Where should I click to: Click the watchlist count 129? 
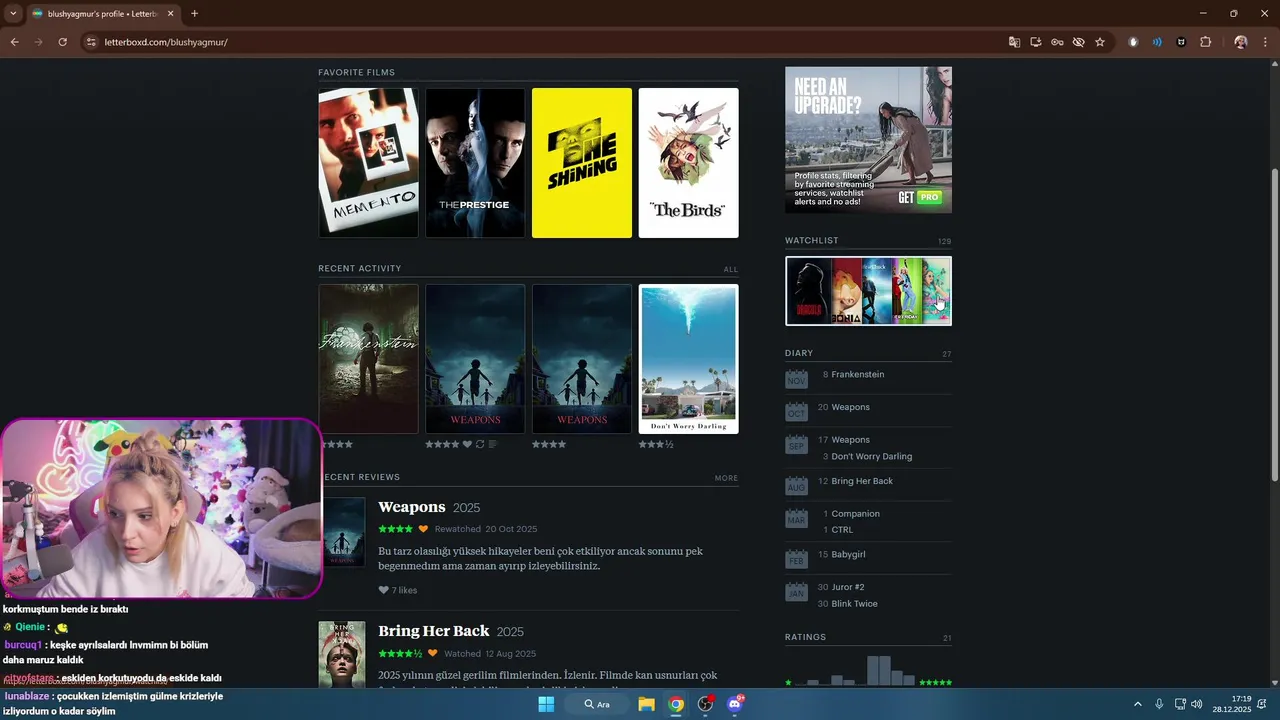(945, 242)
